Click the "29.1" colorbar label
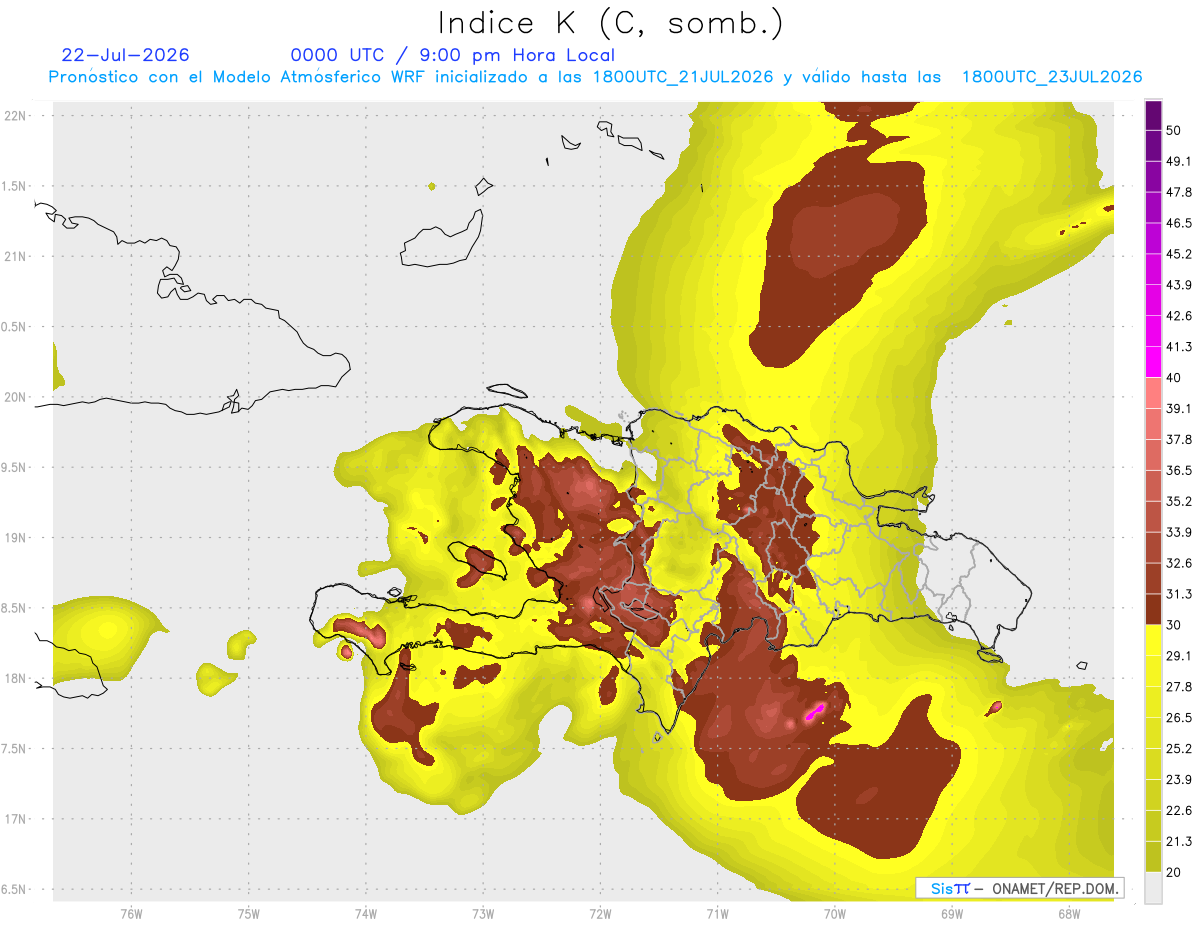The width and height of the screenshot is (1200, 927). pyautogui.click(x=1180, y=655)
